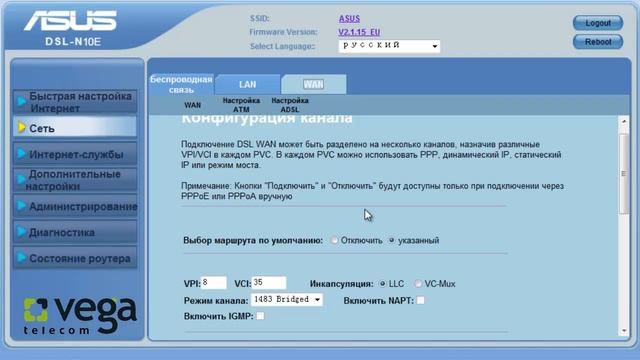
Task: Click the arrow icon beside Дополнительные настройки
Action: coord(21,179)
